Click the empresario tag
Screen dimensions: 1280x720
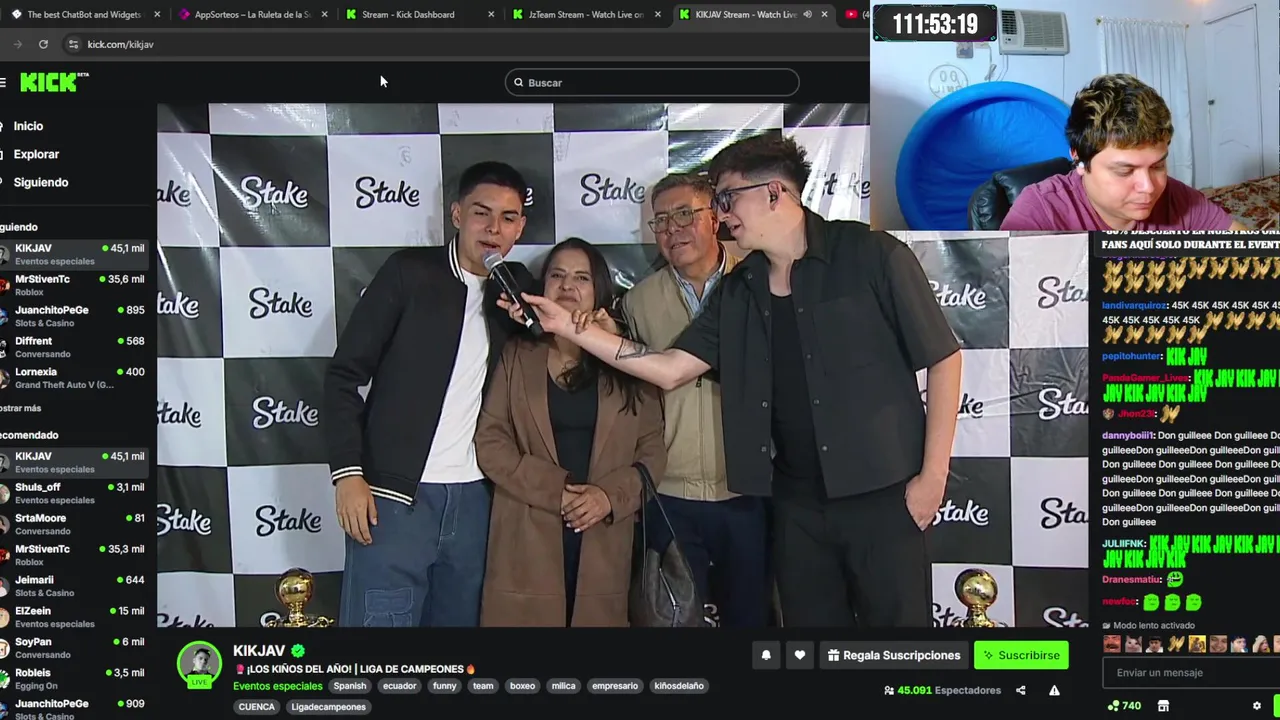tap(615, 686)
